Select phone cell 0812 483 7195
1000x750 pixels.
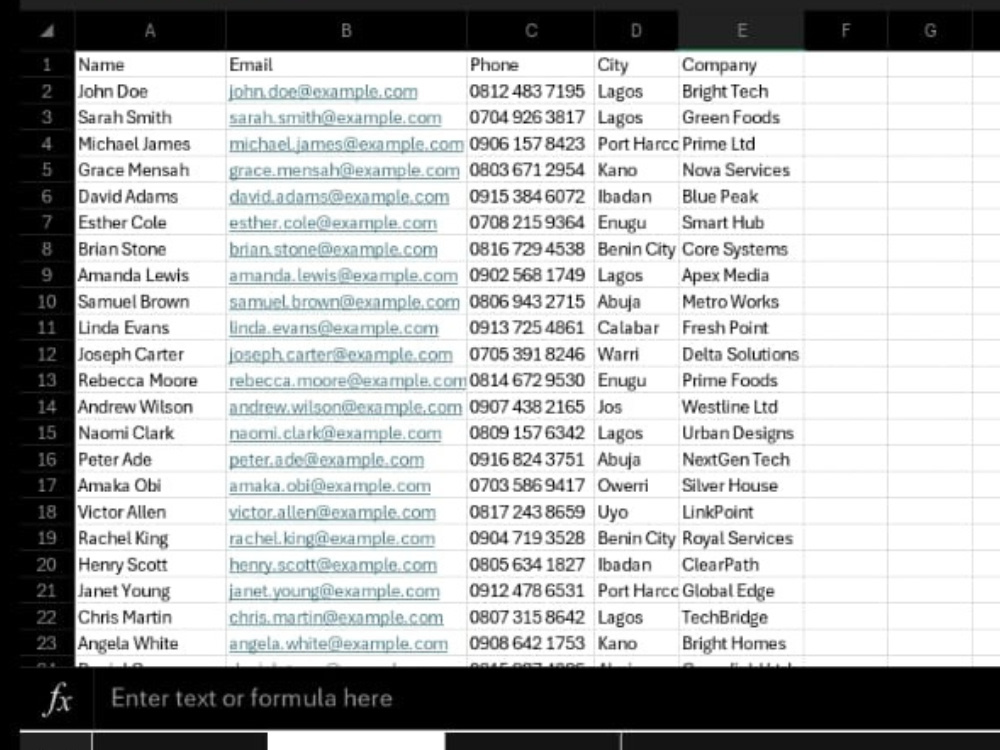(x=531, y=91)
